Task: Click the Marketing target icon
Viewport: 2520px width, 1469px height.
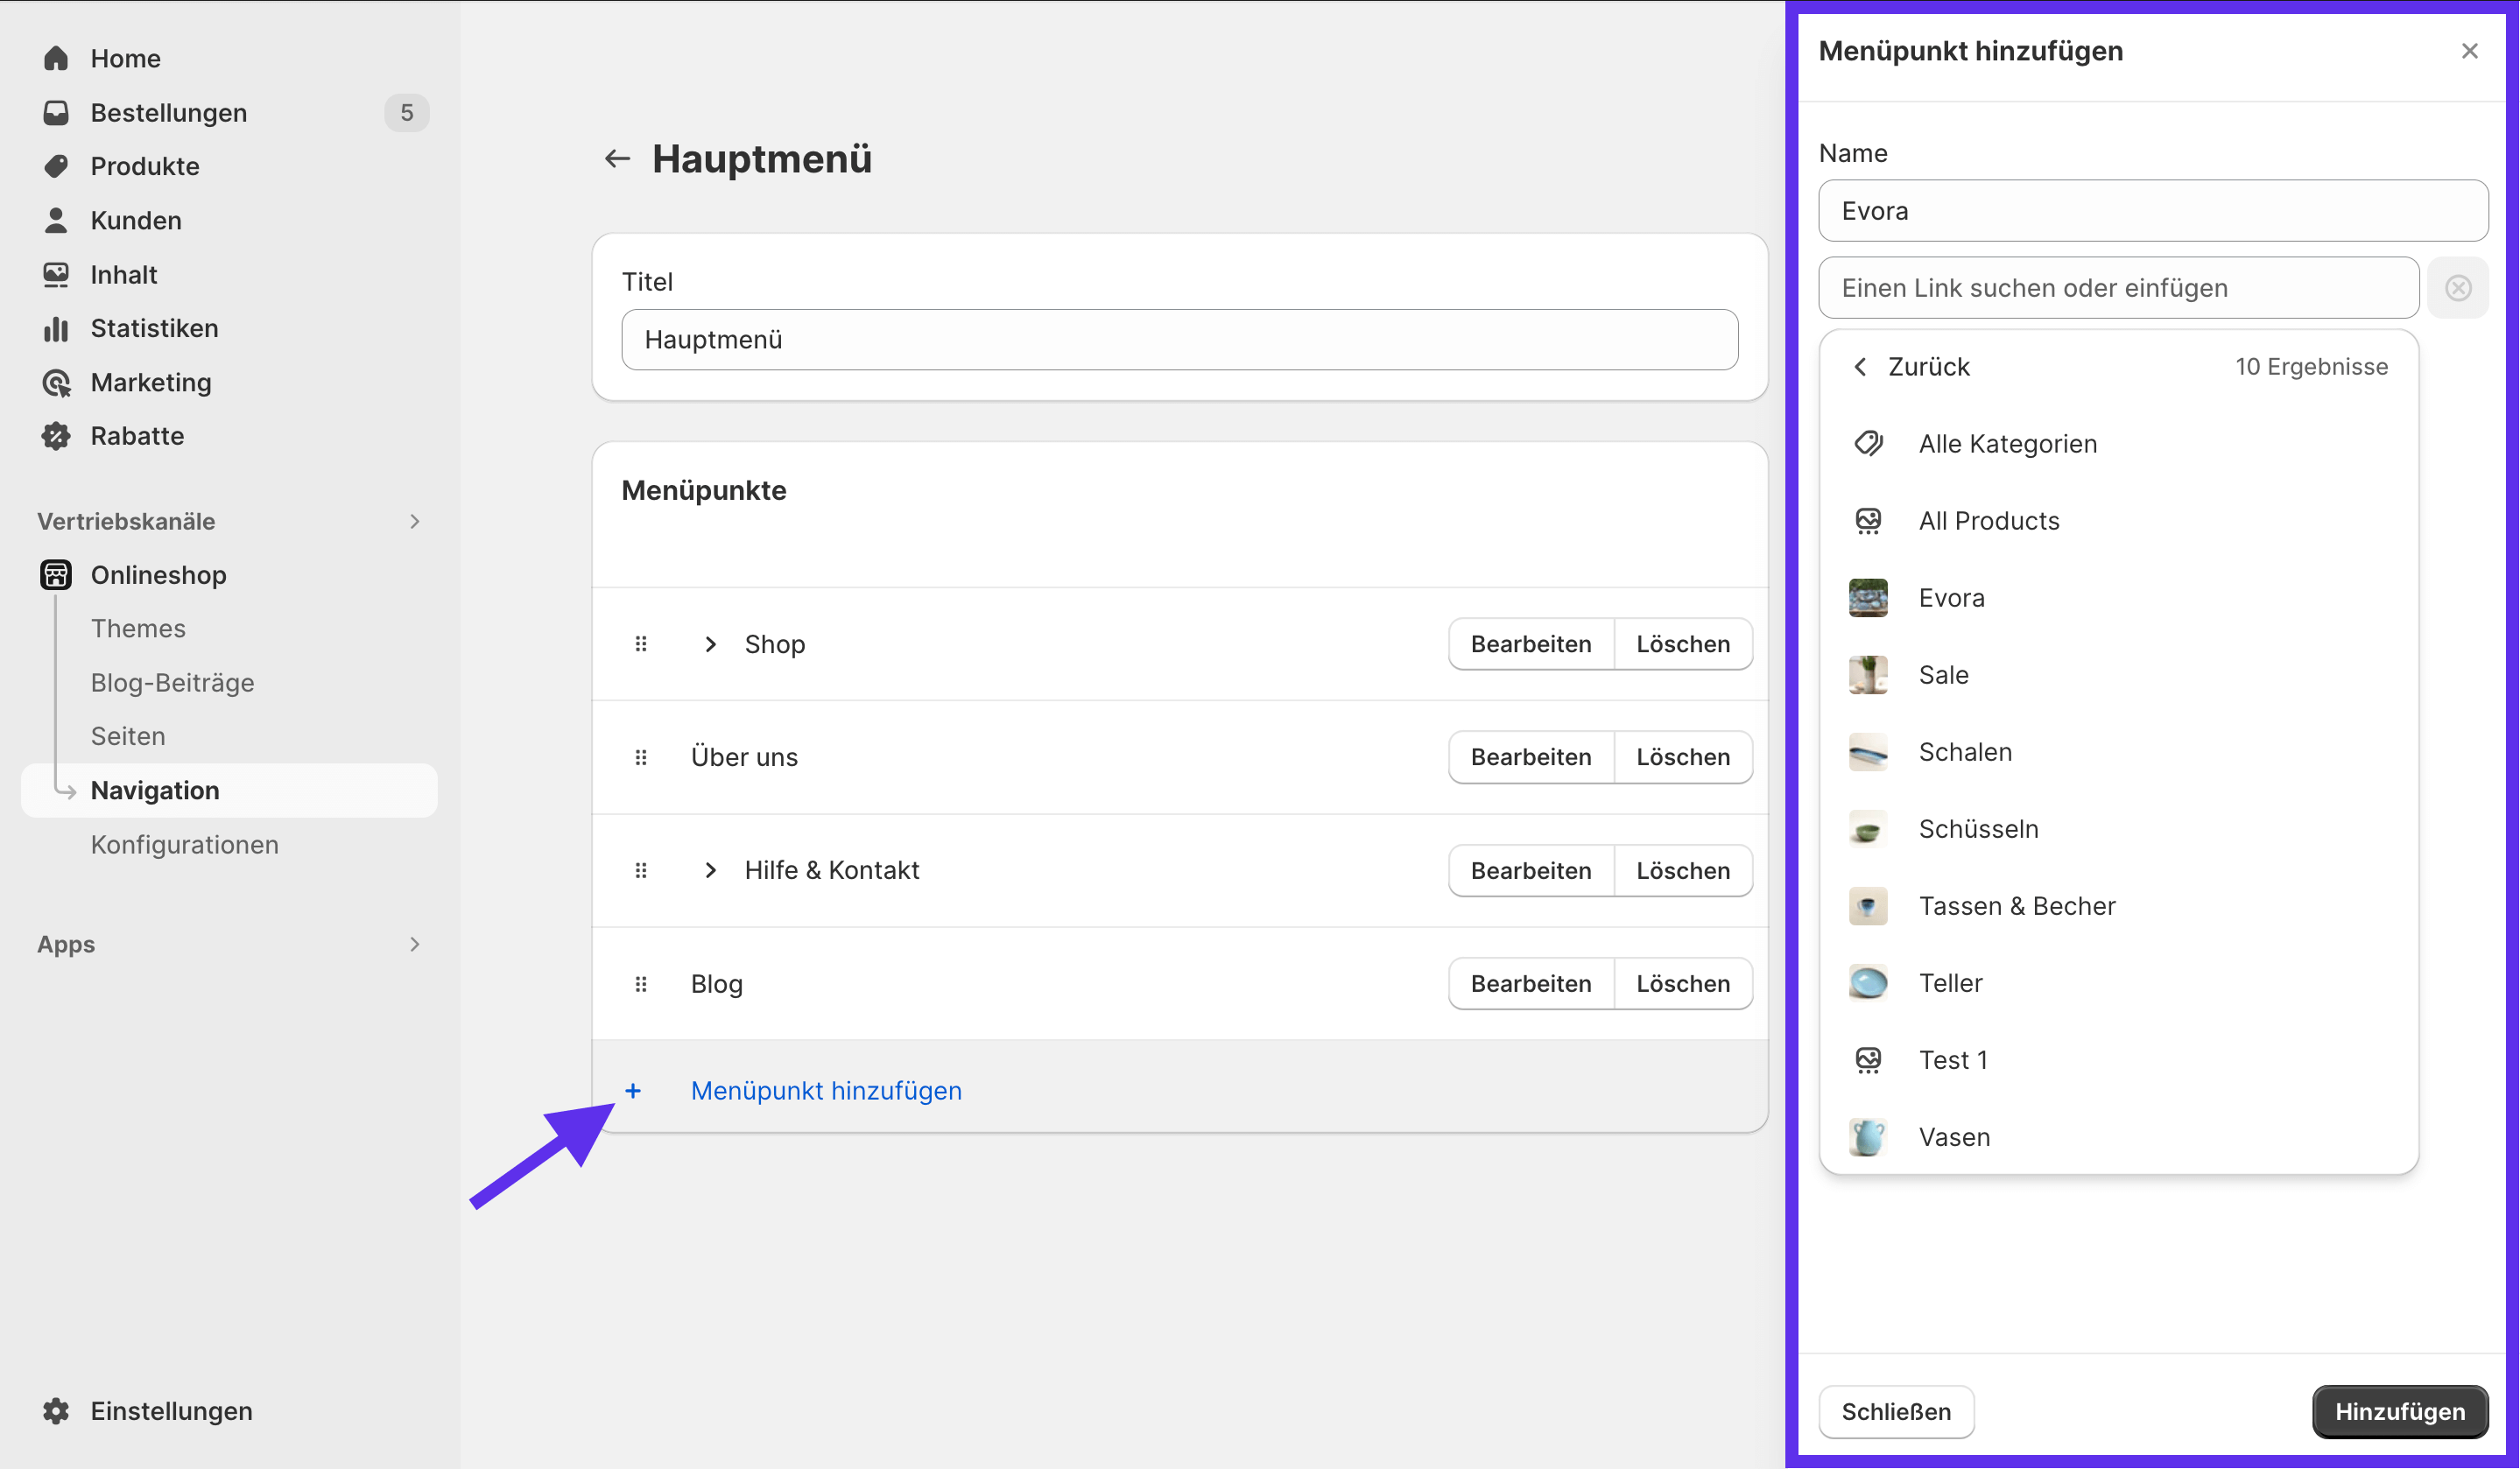Action: (56, 382)
